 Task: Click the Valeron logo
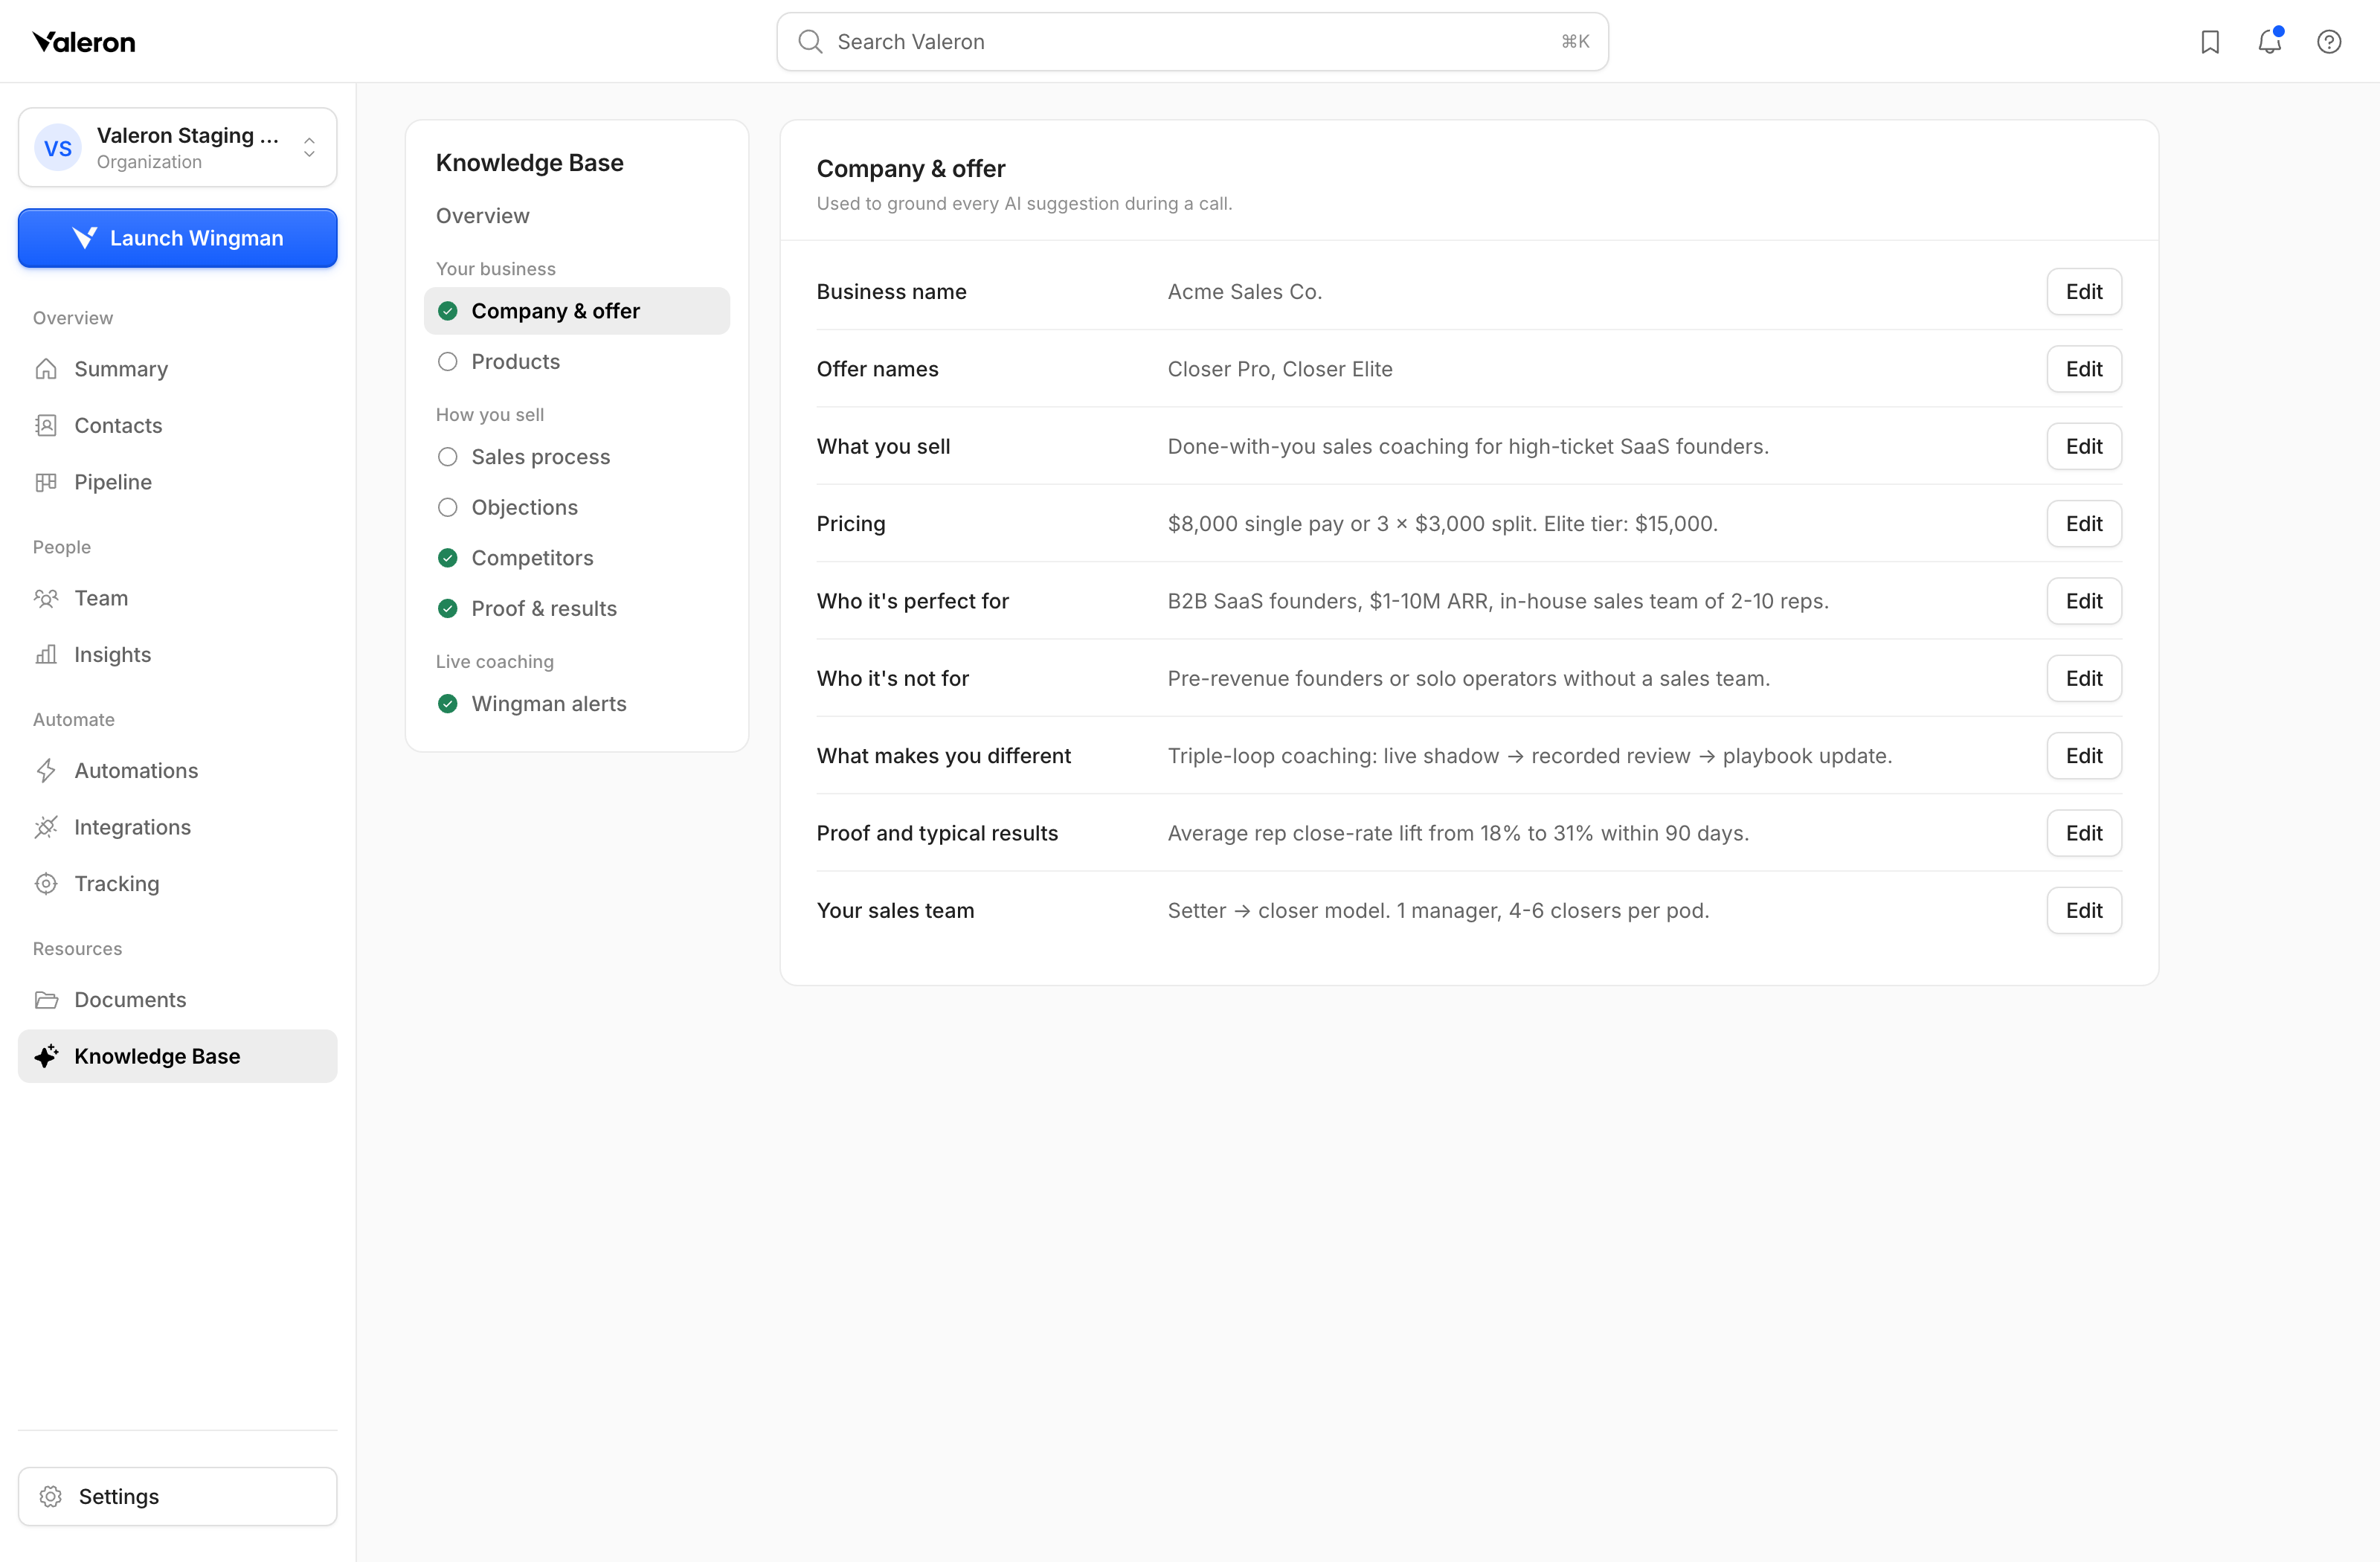(x=84, y=42)
